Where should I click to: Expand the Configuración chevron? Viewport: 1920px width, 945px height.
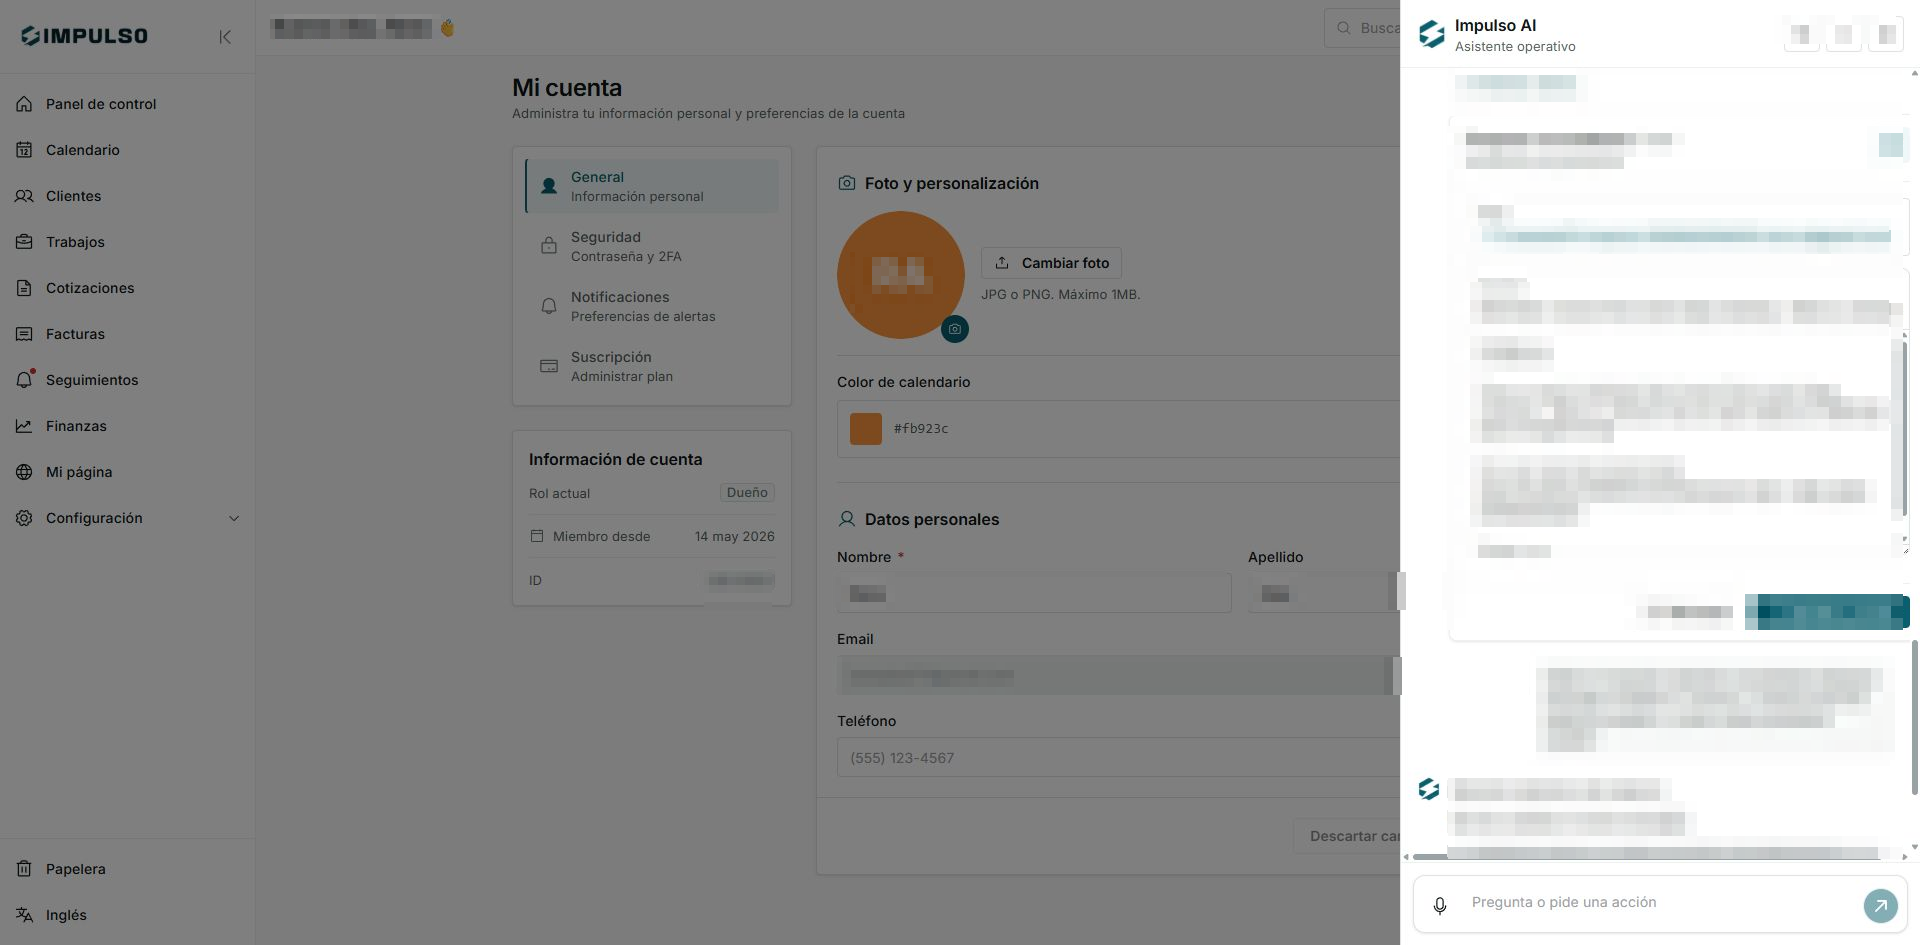click(x=234, y=518)
